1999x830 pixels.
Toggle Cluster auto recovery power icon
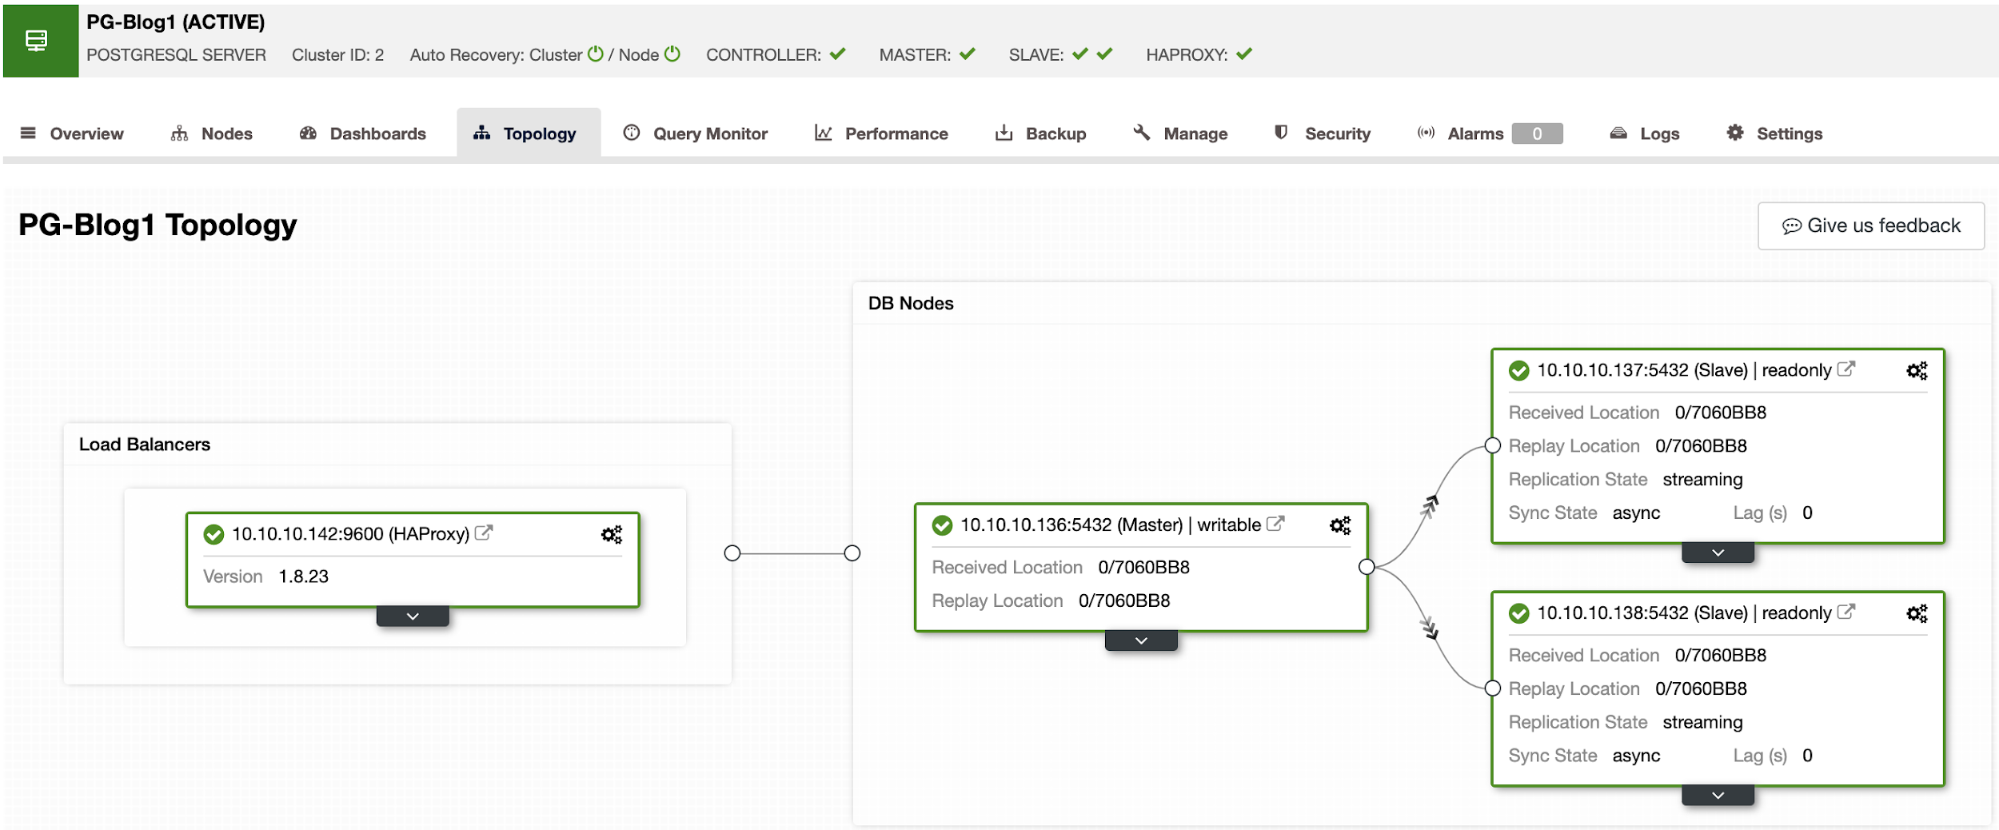tap(596, 54)
